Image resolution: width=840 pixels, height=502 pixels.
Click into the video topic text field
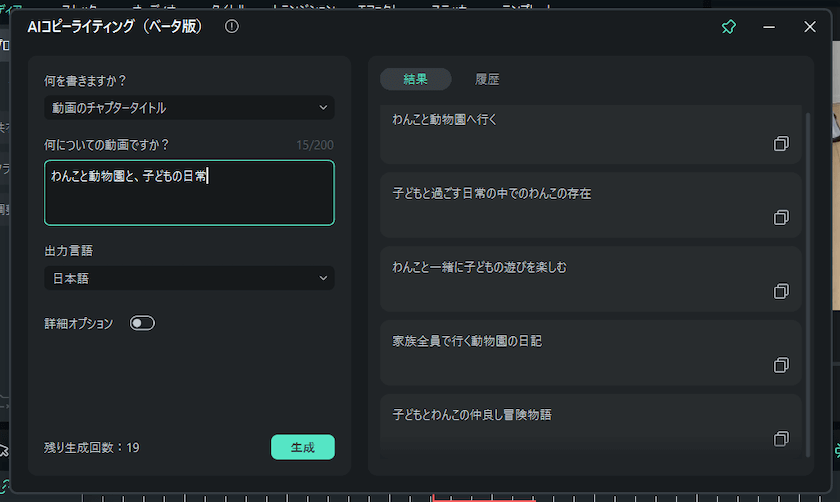(x=189, y=192)
